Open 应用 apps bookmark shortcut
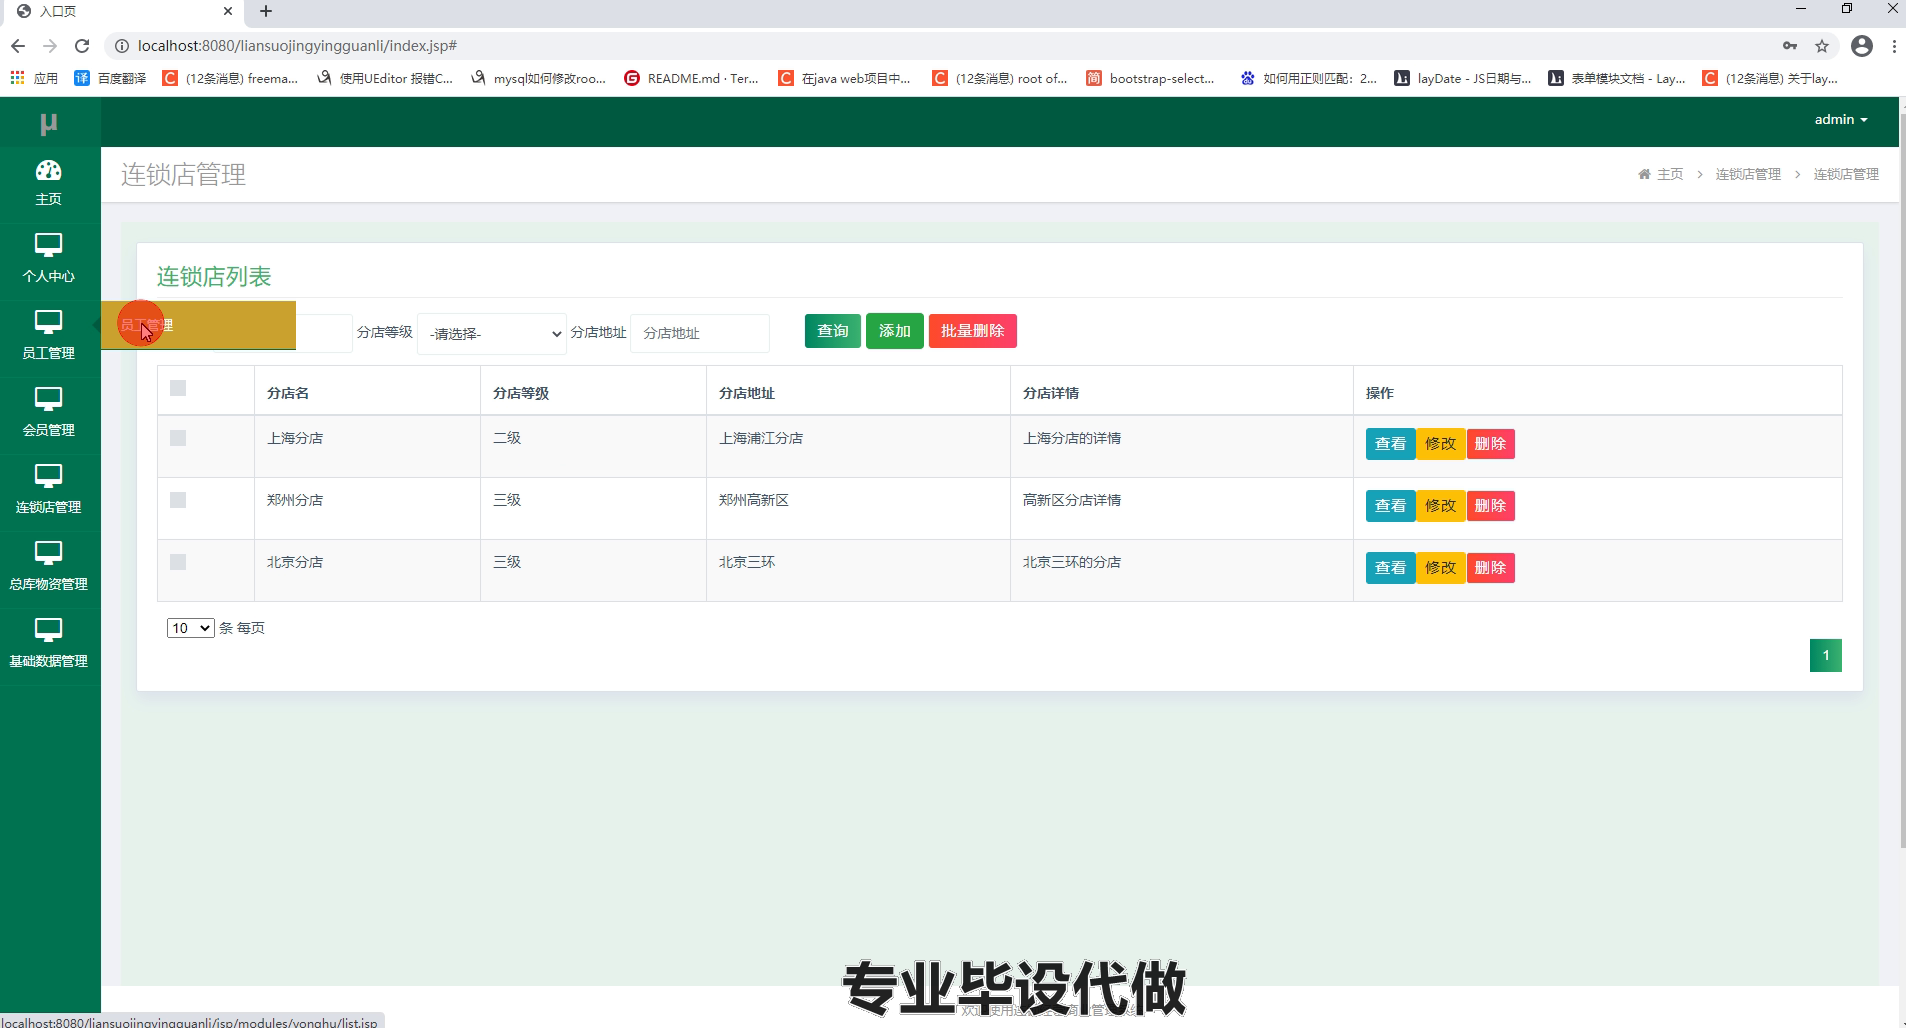This screenshot has height=1028, width=1906. point(33,78)
